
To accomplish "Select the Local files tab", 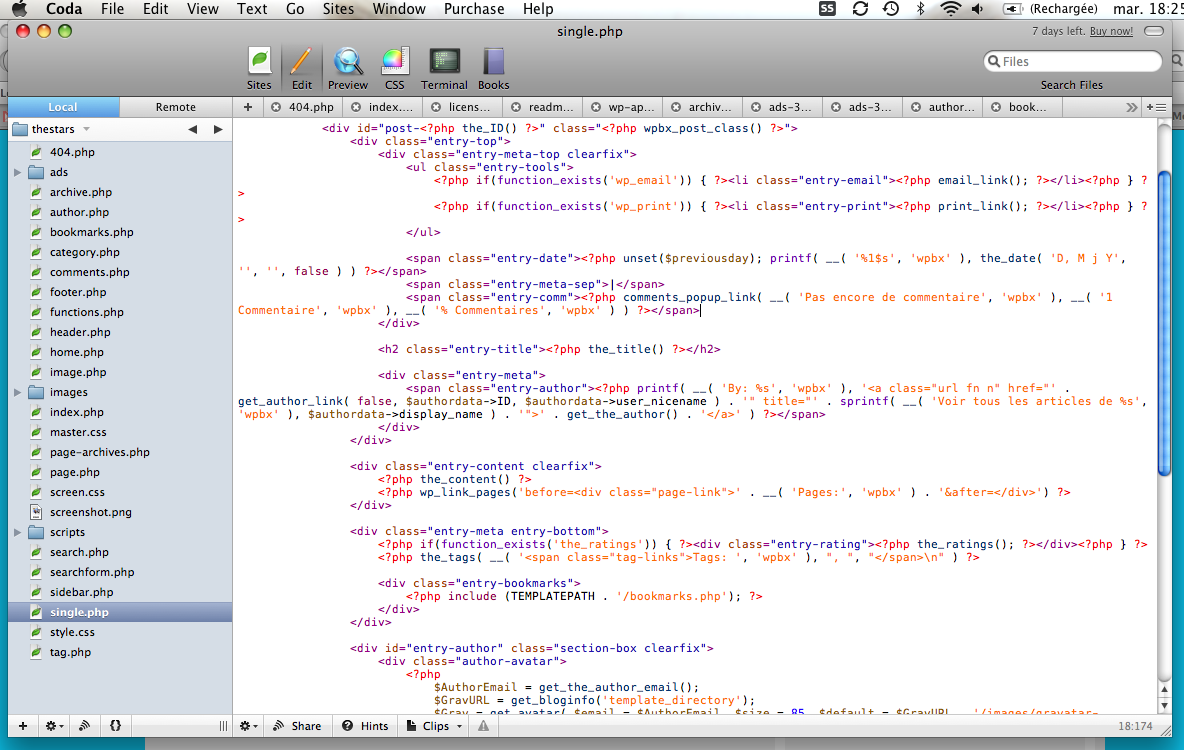I will tap(63, 107).
